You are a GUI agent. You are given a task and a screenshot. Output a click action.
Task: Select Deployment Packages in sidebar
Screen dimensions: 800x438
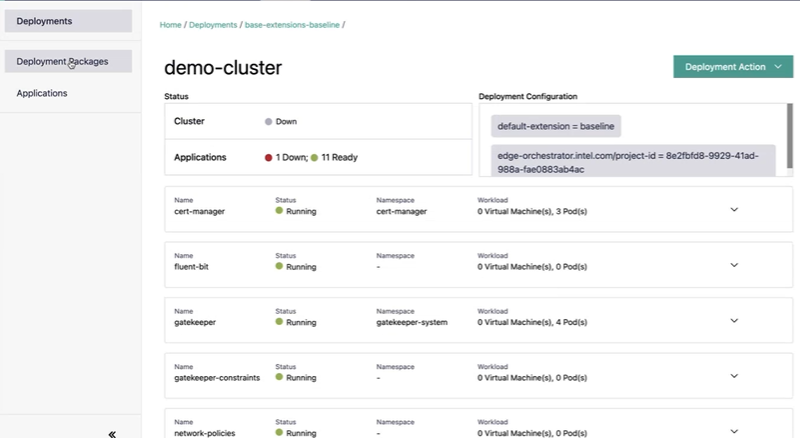(67, 62)
